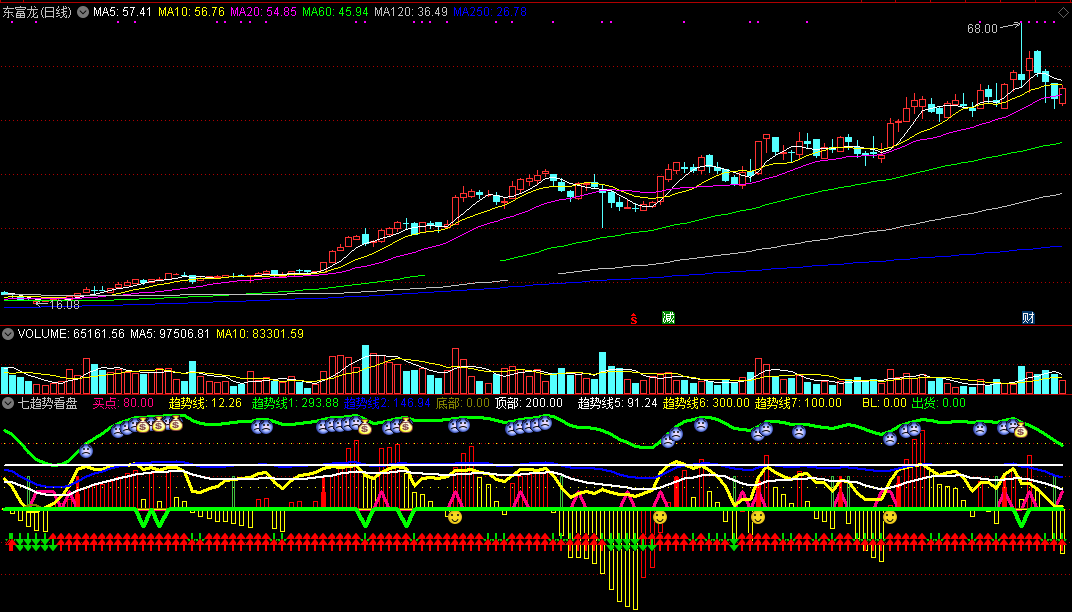Click the 16.08 low price label

coord(64,305)
